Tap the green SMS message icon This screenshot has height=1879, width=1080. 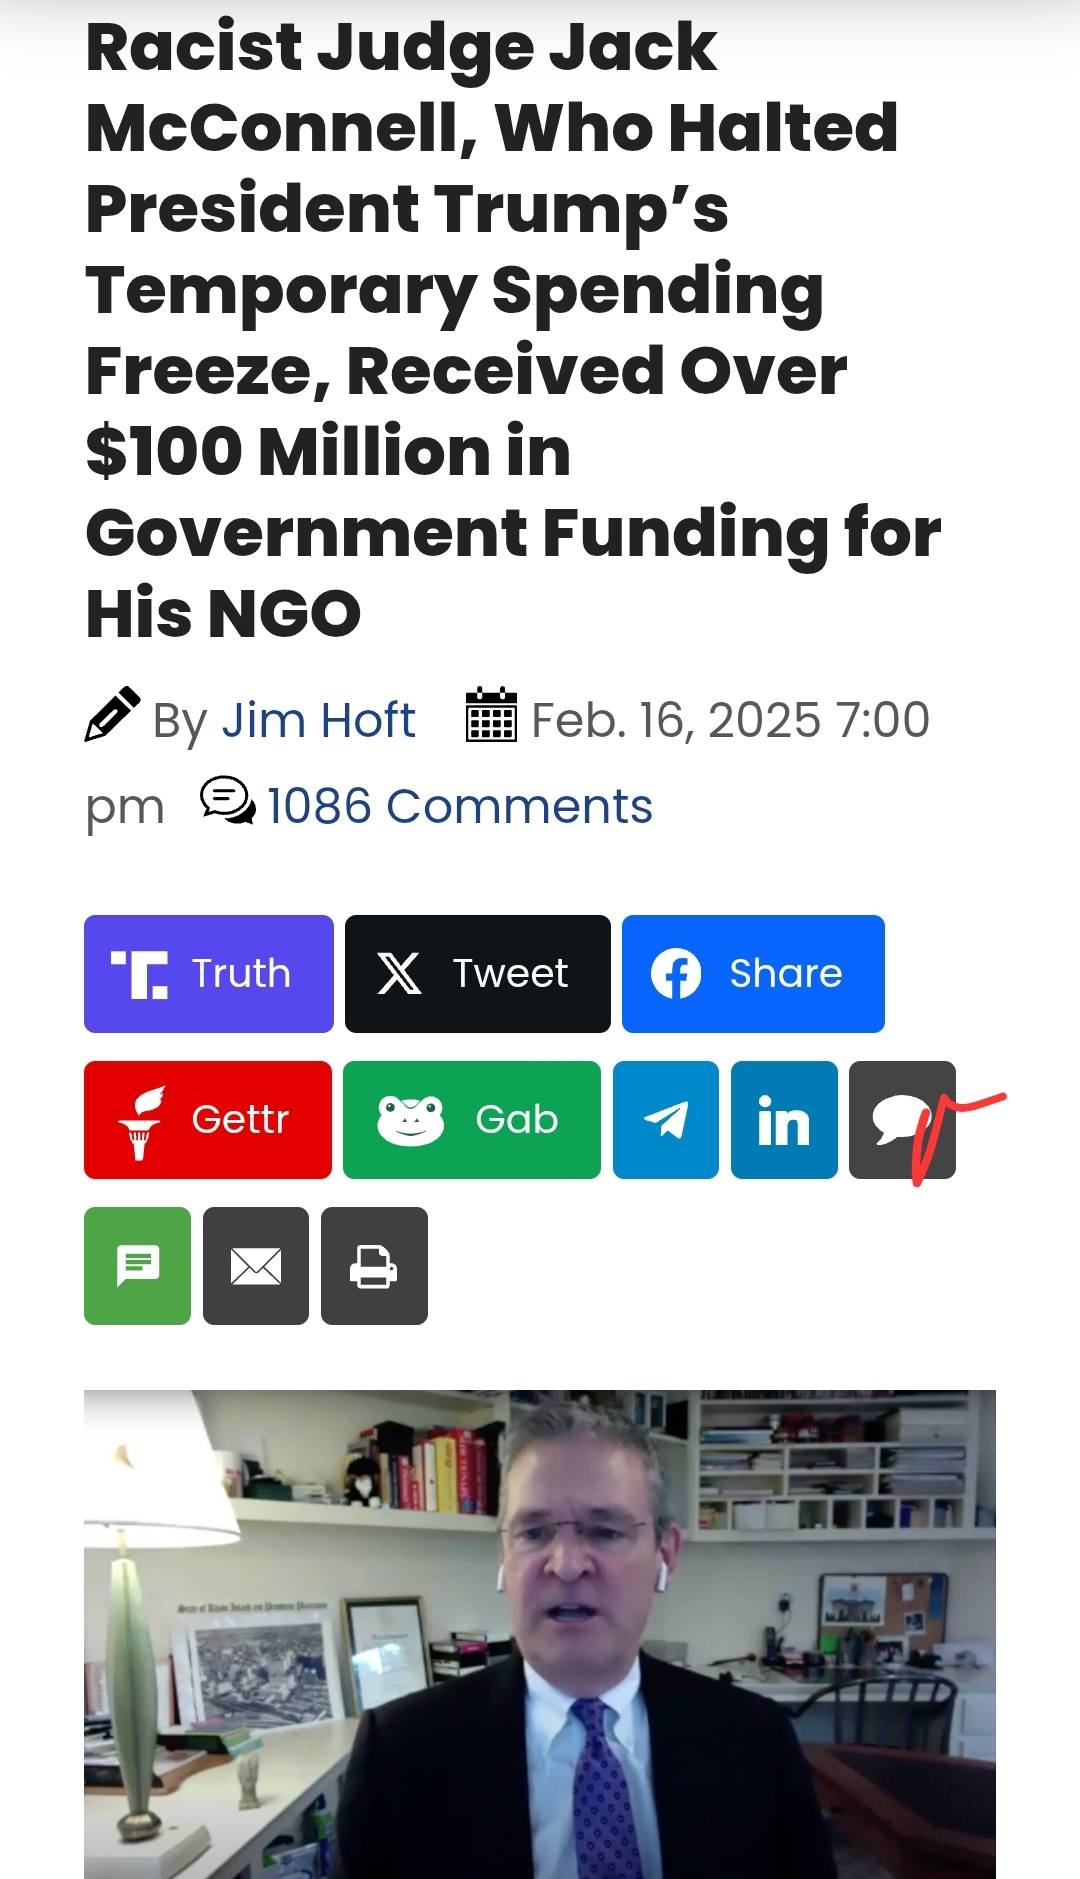pos(137,1265)
